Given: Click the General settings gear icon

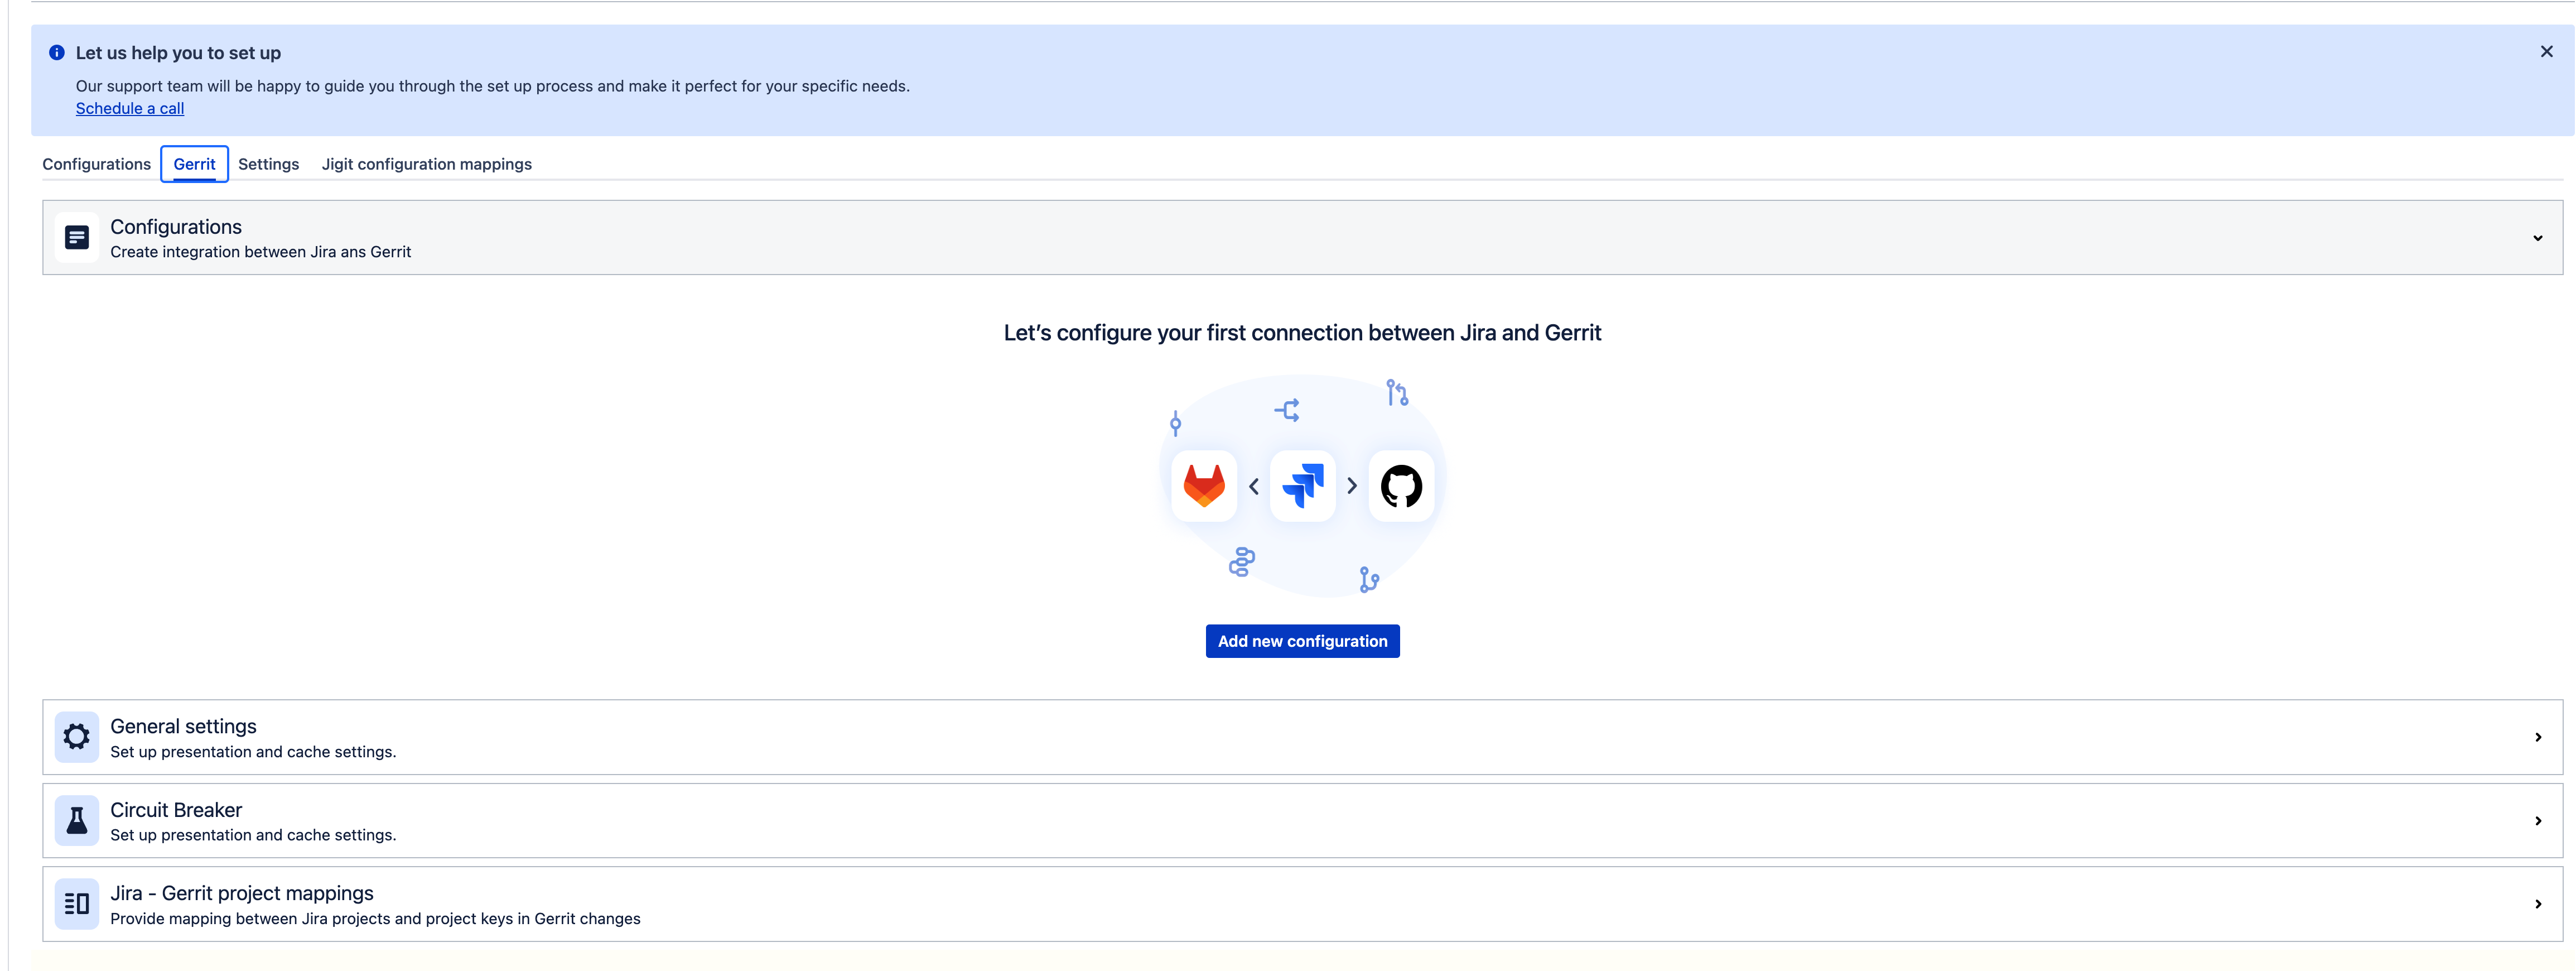Looking at the screenshot, I should tap(77, 737).
